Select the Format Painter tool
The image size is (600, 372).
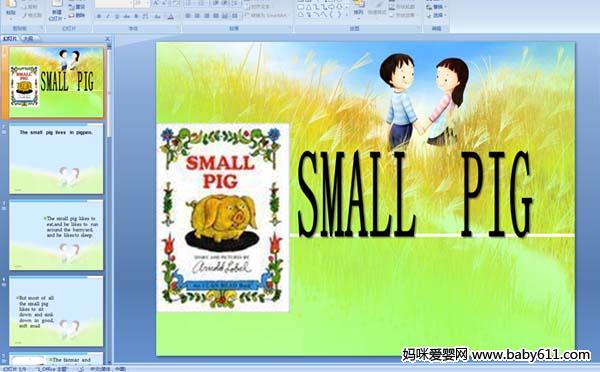(32, 15)
